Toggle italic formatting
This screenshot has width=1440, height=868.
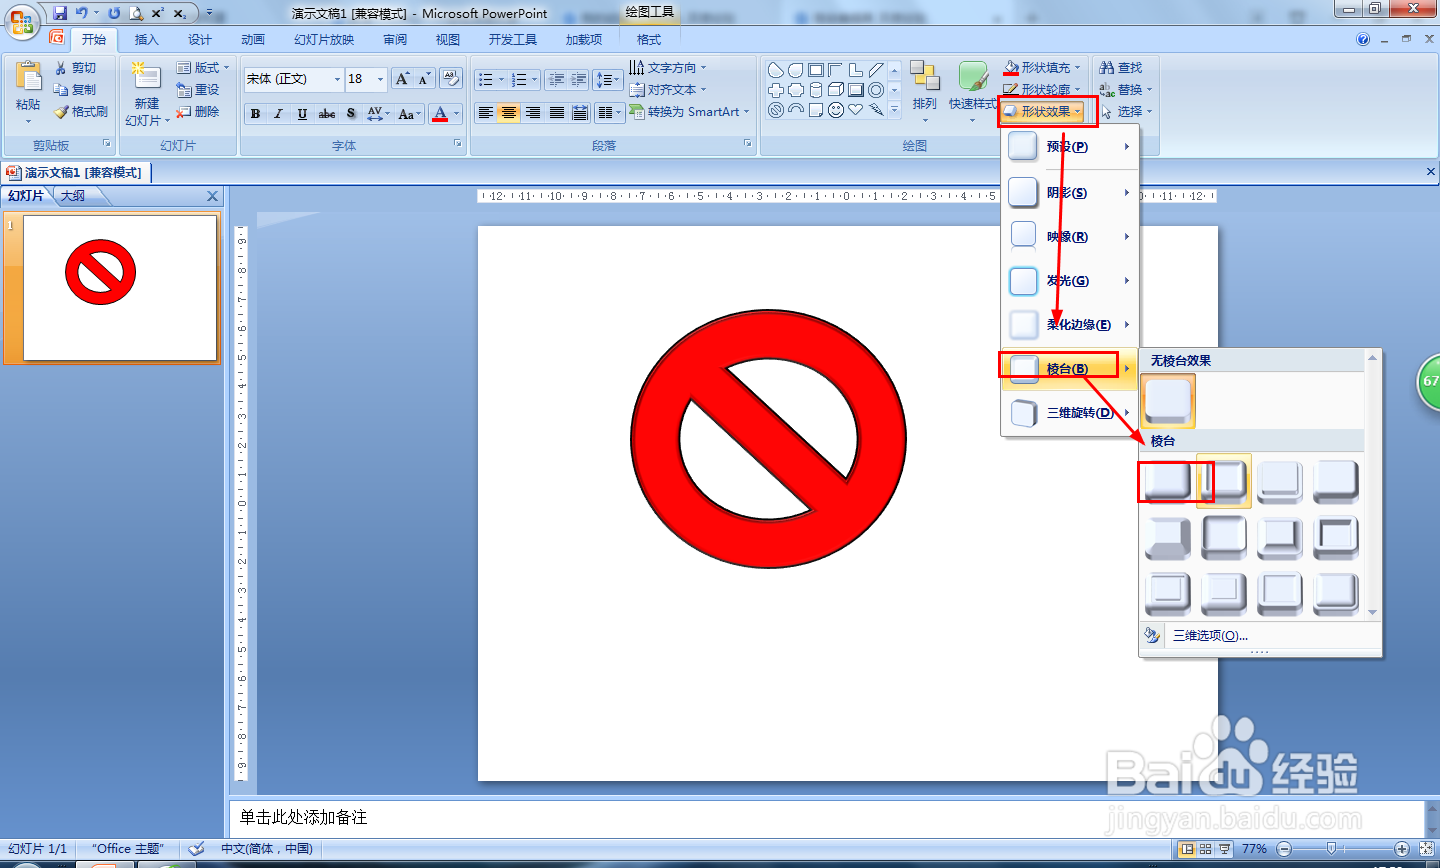pyautogui.click(x=279, y=114)
